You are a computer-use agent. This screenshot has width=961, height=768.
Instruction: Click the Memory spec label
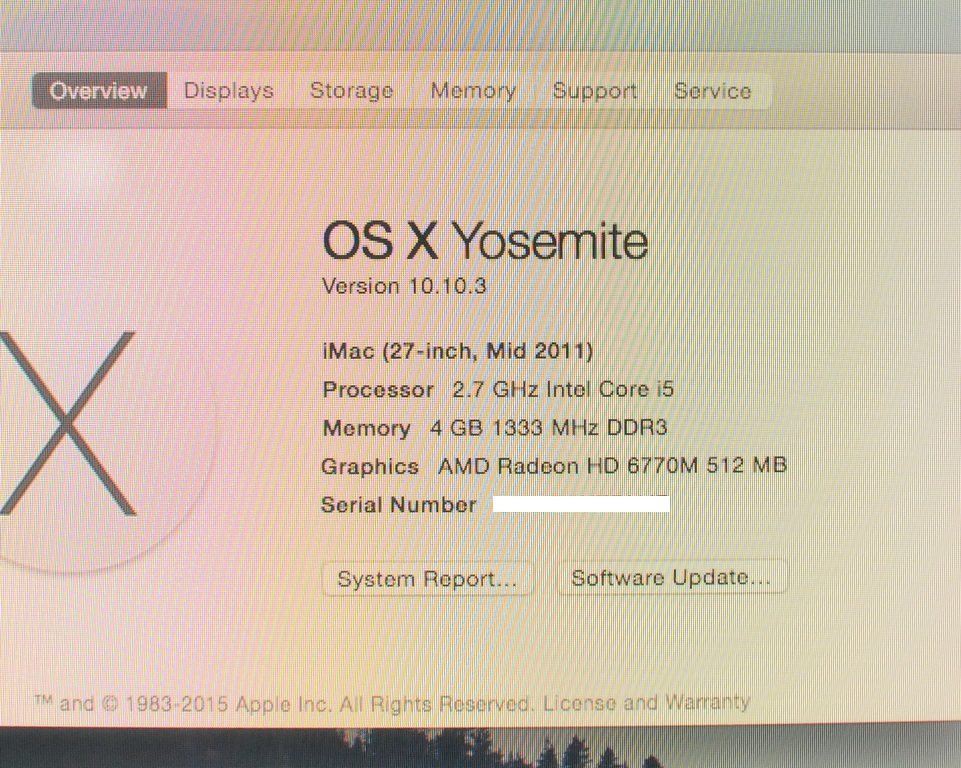pyautogui.click(x=367, y=428)
